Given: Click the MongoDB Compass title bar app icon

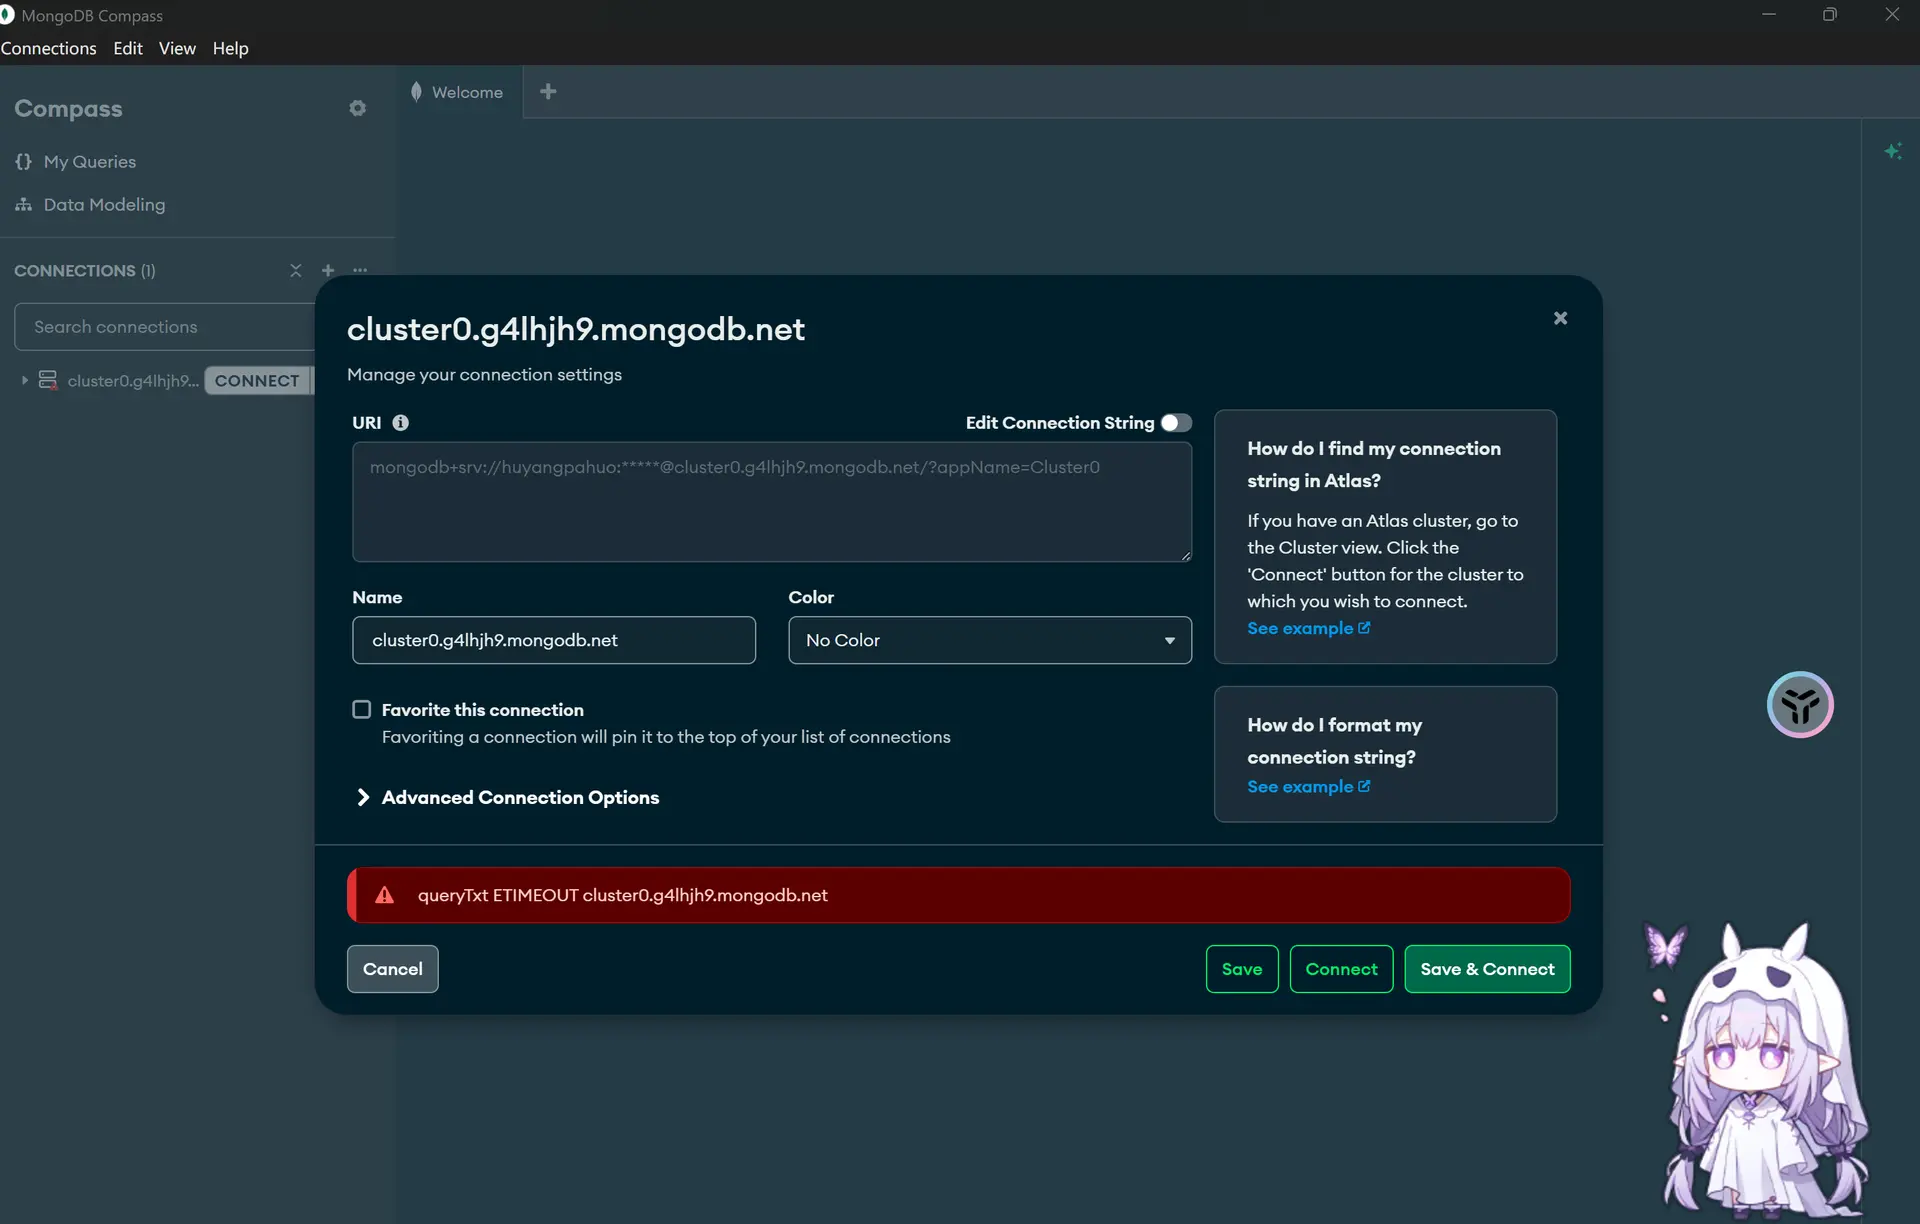Looking at the screenshot, I should click(x=6, y=15).
